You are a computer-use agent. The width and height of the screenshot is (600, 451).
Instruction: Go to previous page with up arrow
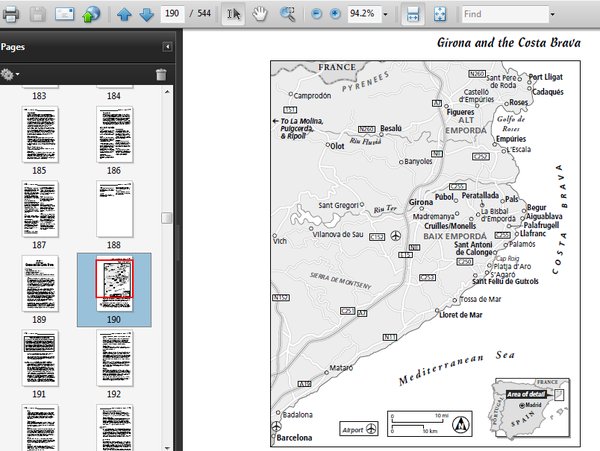click(x=124, y=15)
